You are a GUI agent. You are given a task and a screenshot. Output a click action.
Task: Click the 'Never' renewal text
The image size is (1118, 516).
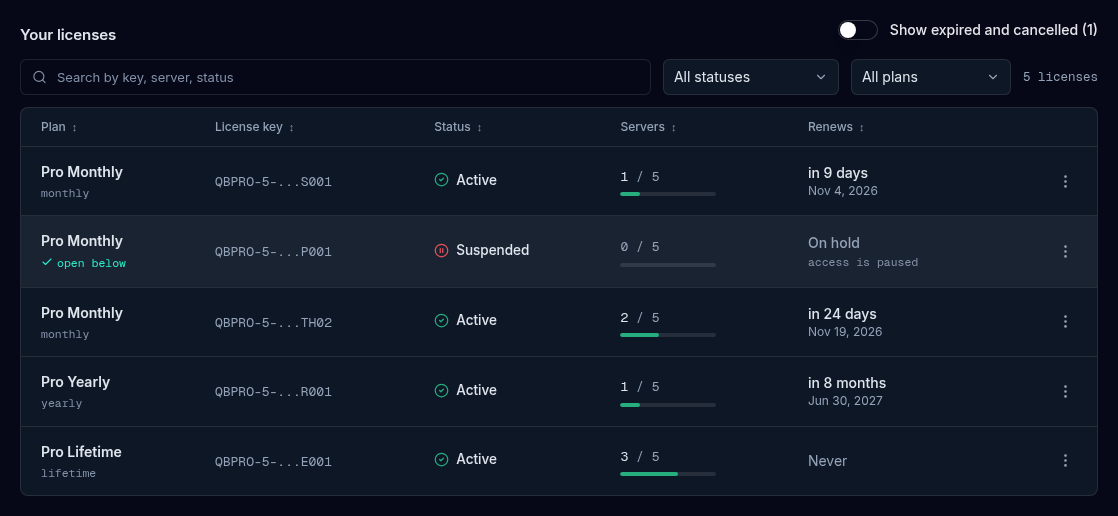click(x=827, y=461)
